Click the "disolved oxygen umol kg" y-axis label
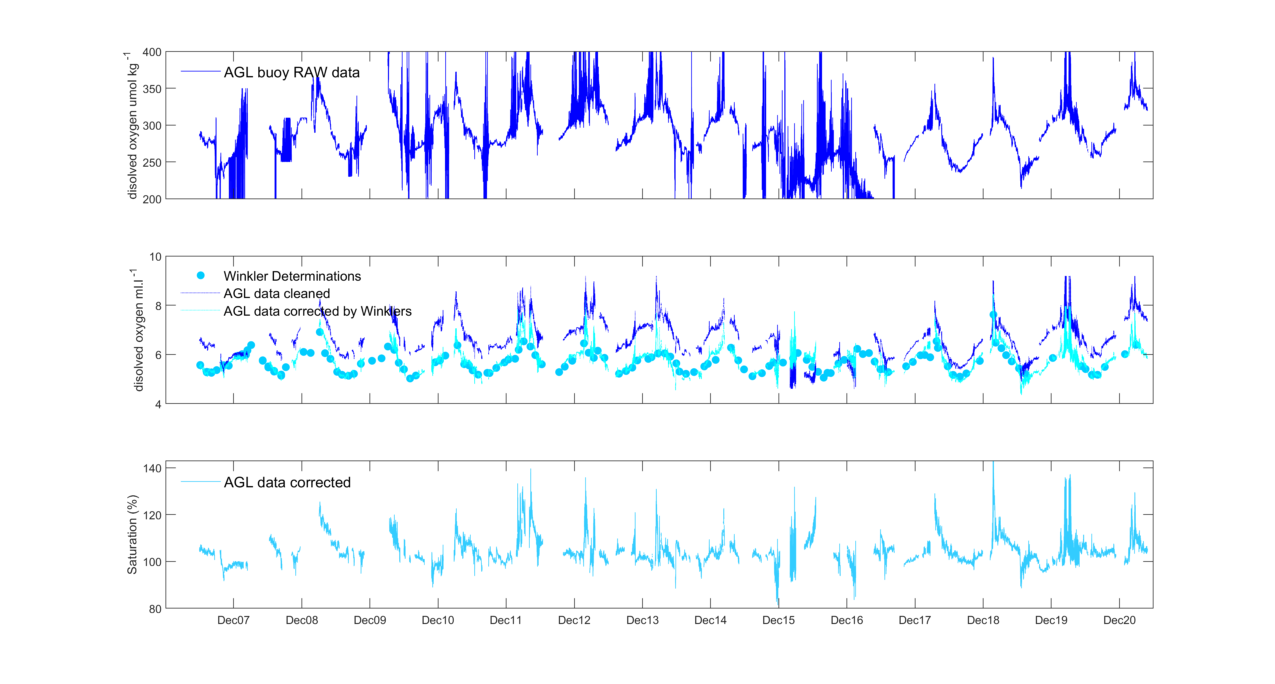 point(132,124)
